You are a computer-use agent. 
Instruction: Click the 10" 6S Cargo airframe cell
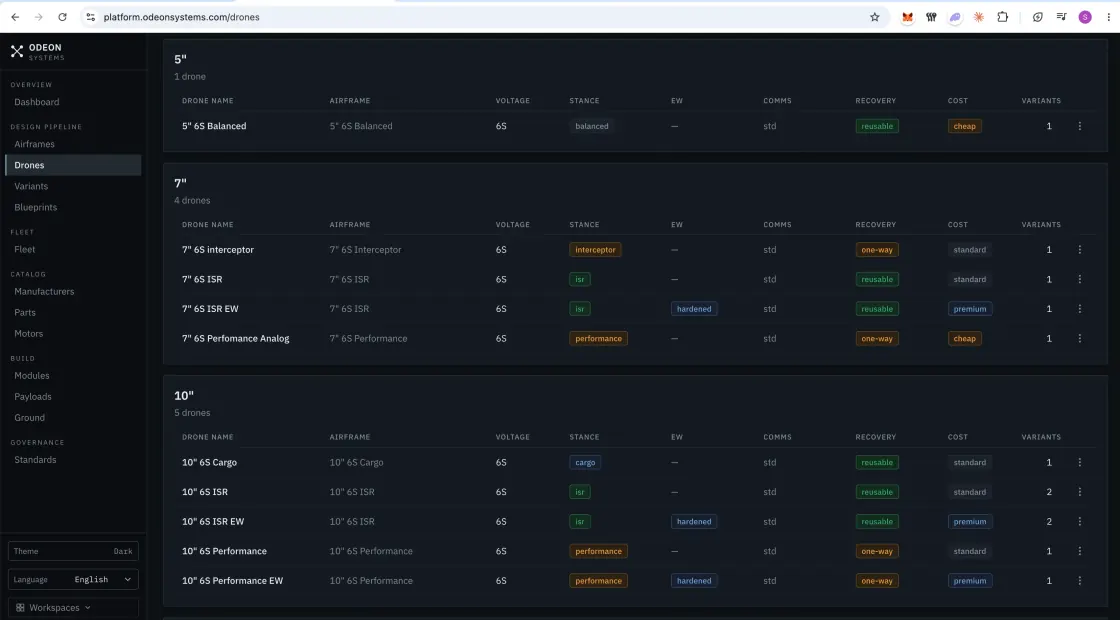click(x=356, y=462)
